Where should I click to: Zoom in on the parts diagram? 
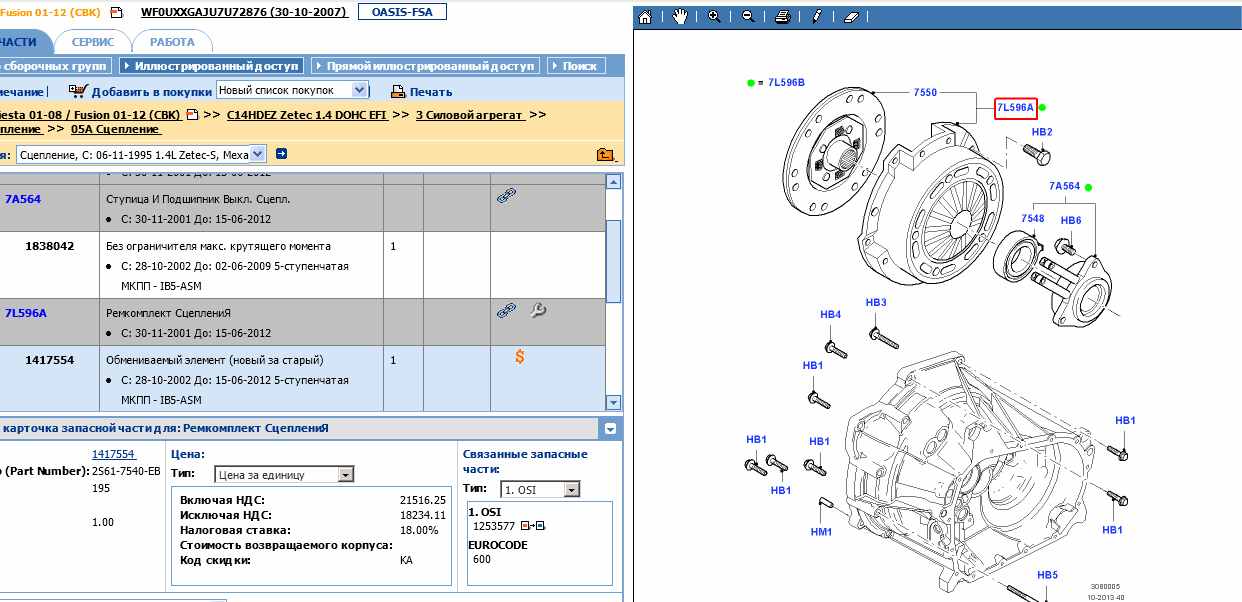pyautogui.click(x=714, y=17)
